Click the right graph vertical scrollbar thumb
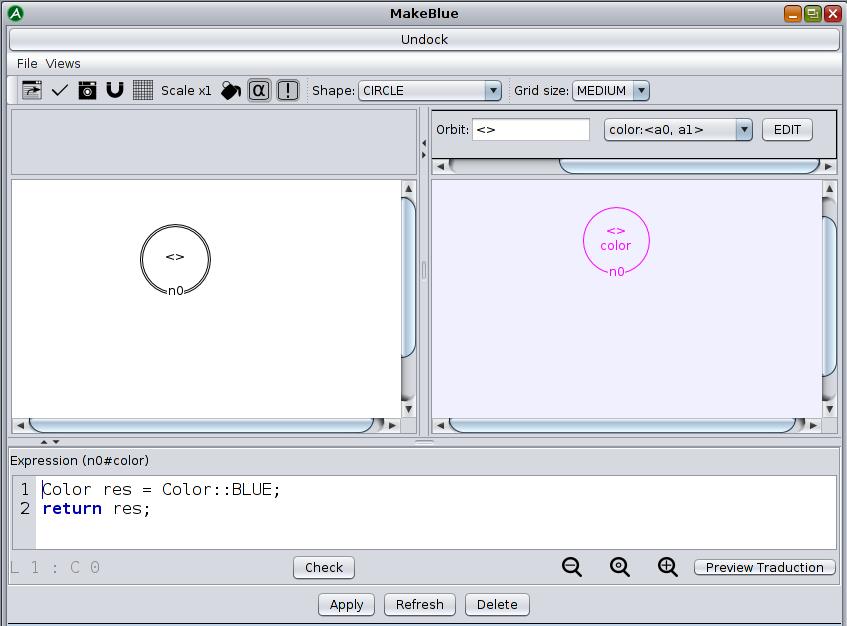 click(x=829, y=296)
